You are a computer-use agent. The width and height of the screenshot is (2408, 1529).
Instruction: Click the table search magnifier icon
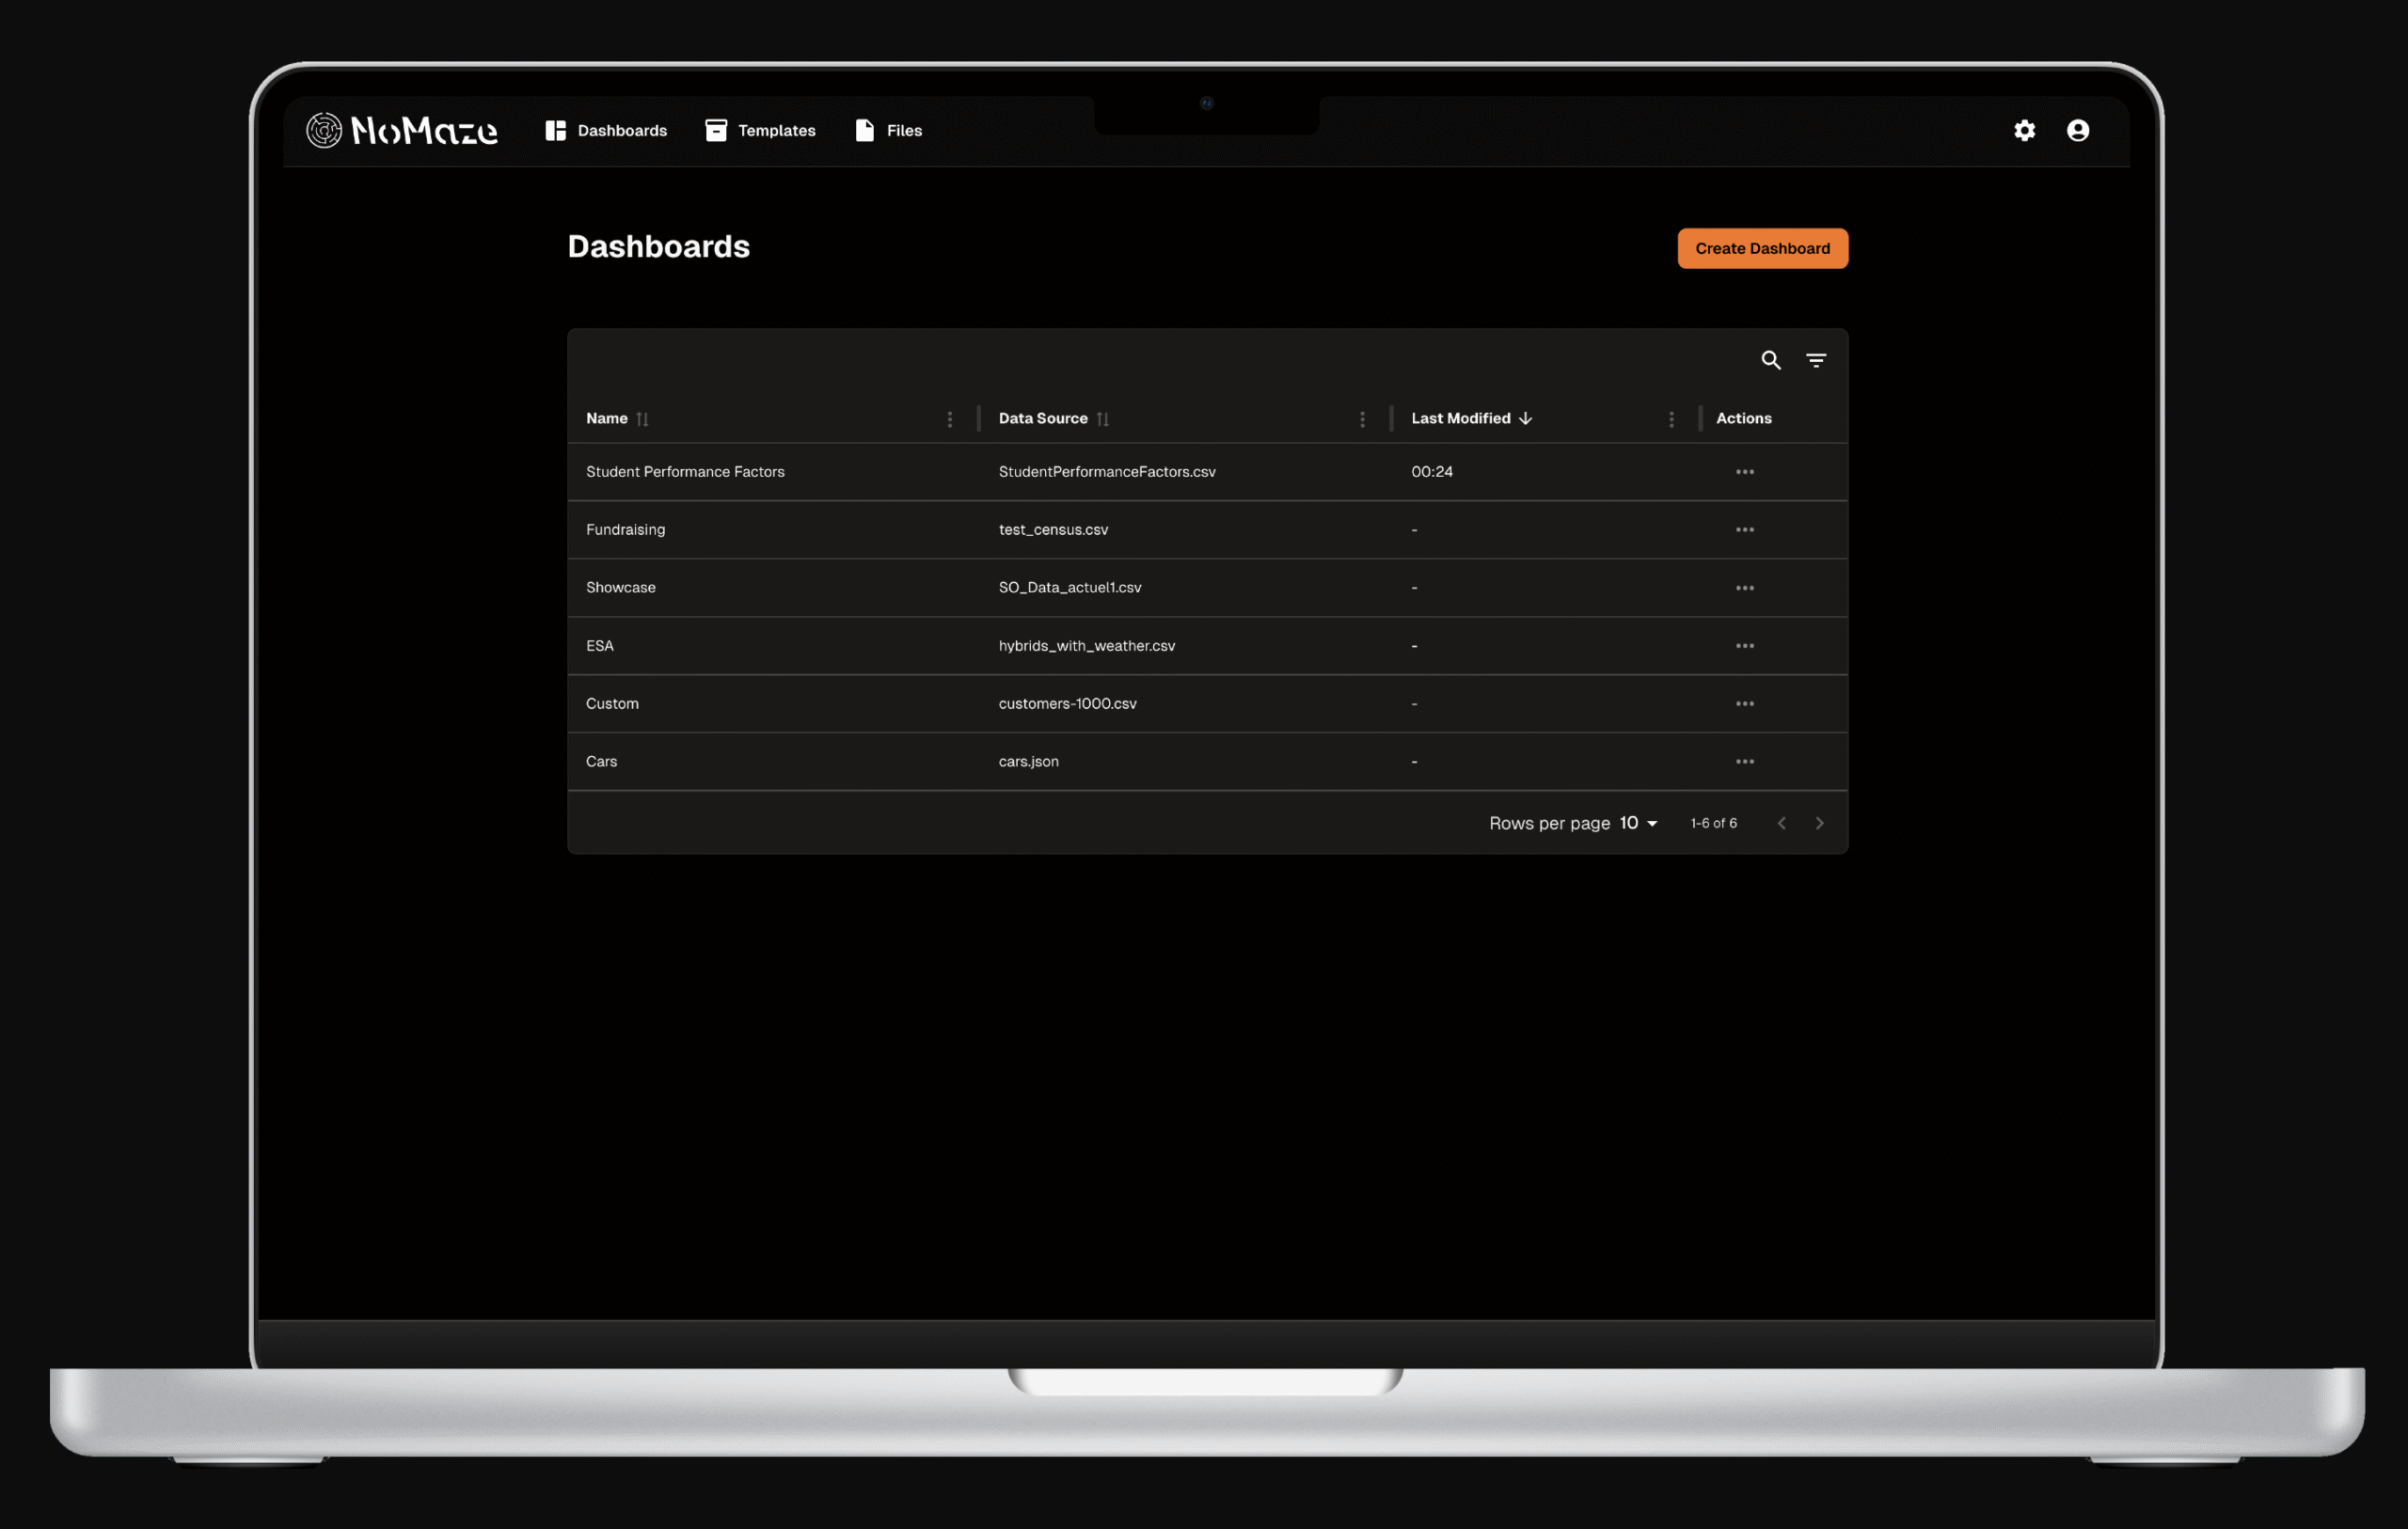point(1770,360)
